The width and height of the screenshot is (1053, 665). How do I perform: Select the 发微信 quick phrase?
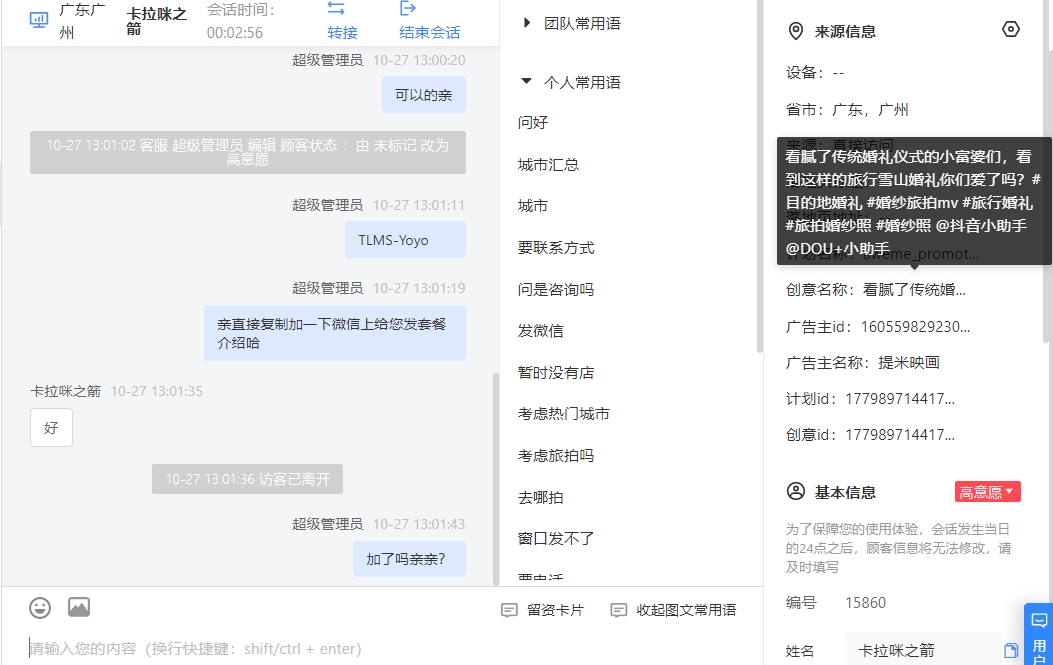point(541,330)
